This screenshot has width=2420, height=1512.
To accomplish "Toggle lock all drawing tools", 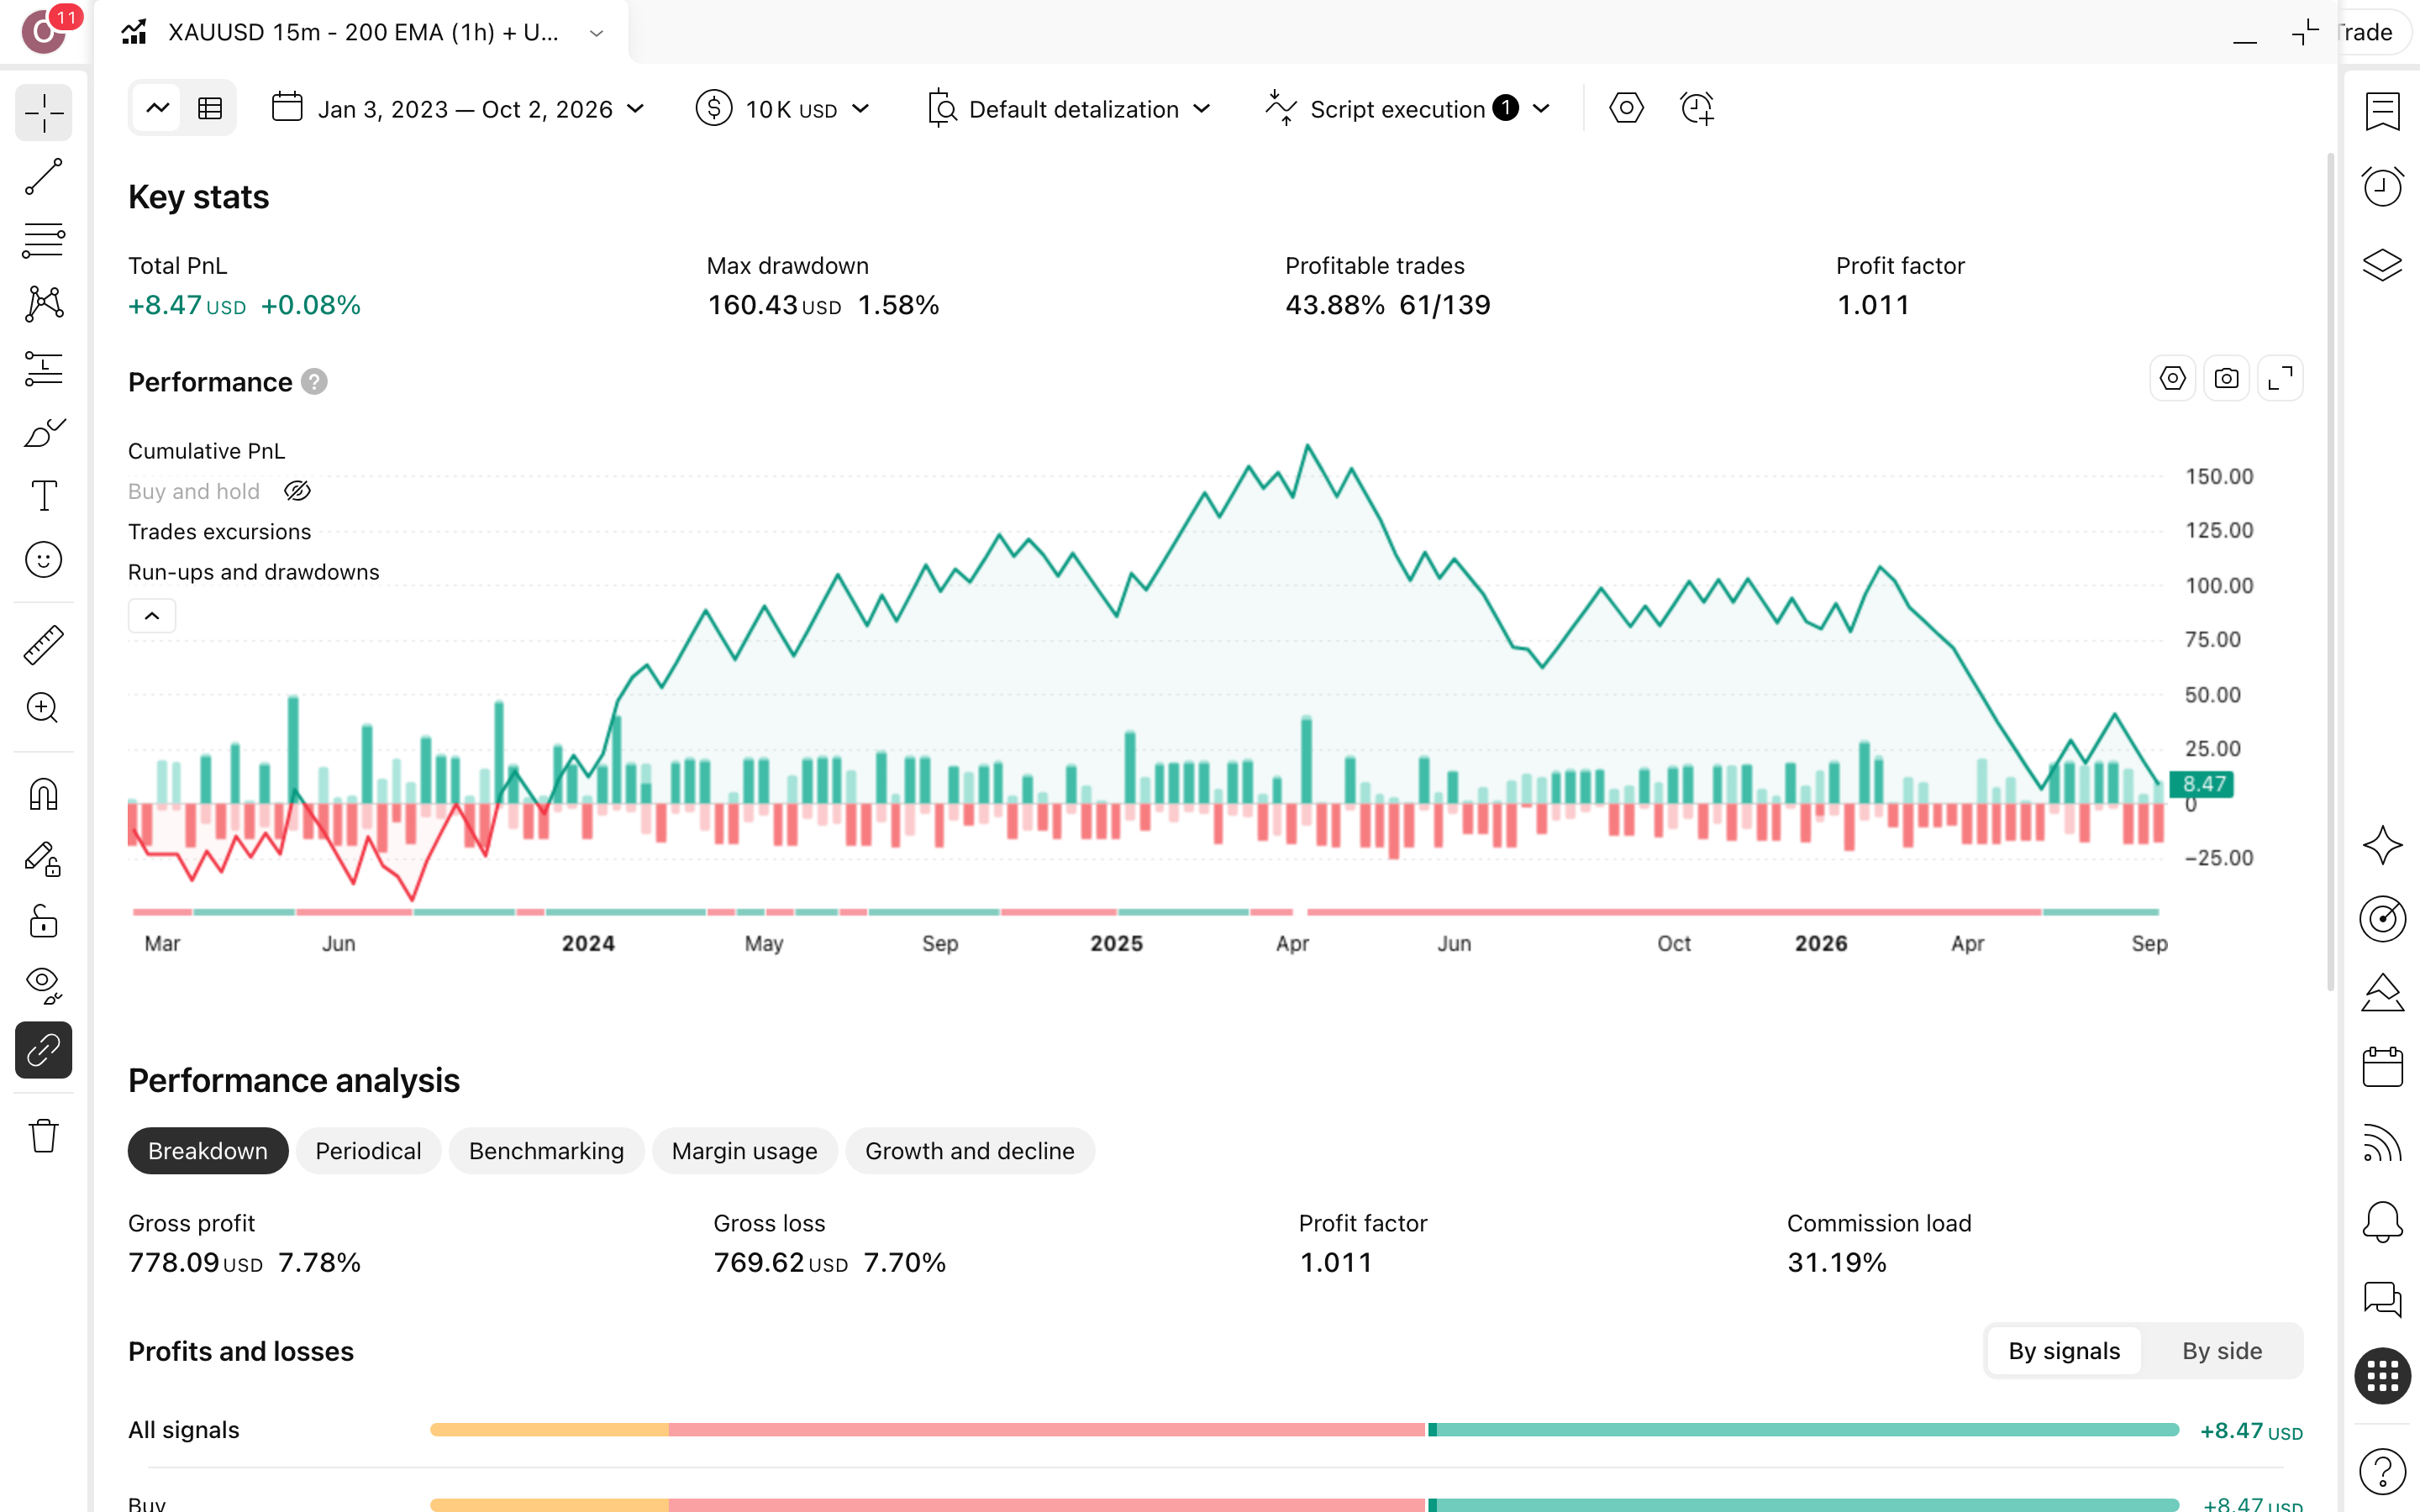I will [44, 922].
